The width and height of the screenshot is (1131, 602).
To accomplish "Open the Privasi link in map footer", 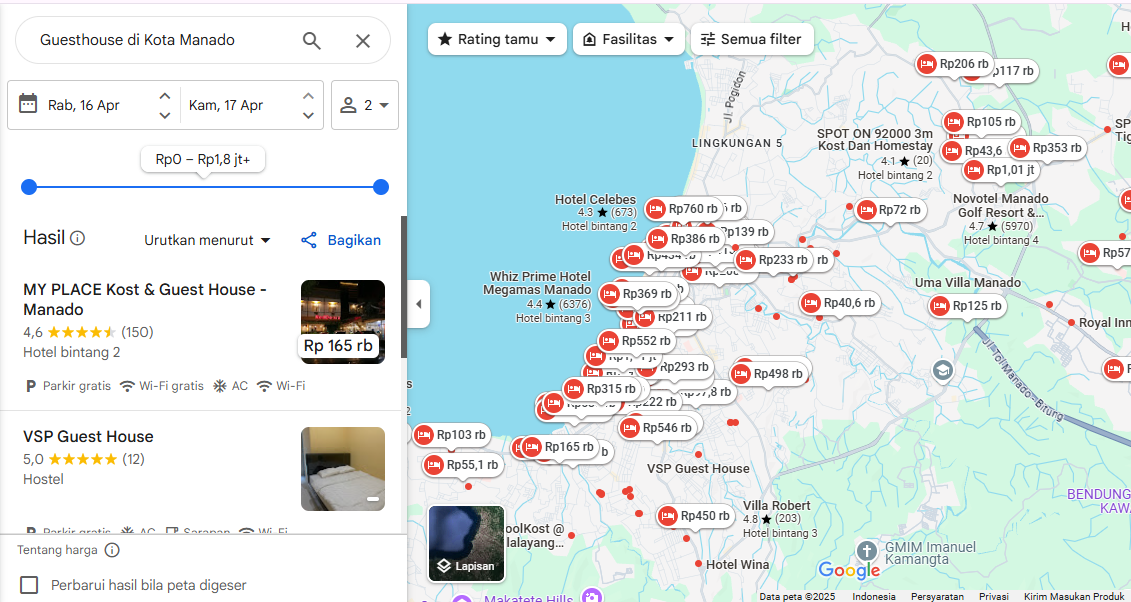I will pos(994,596).
